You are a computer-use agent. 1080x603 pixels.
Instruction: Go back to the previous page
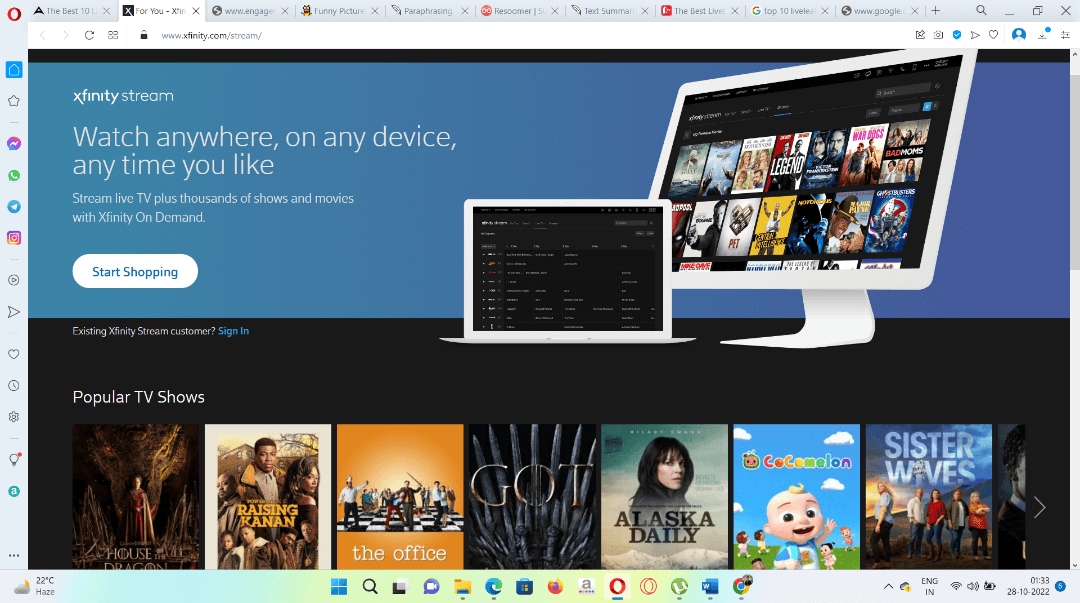[x=43, y=35]
